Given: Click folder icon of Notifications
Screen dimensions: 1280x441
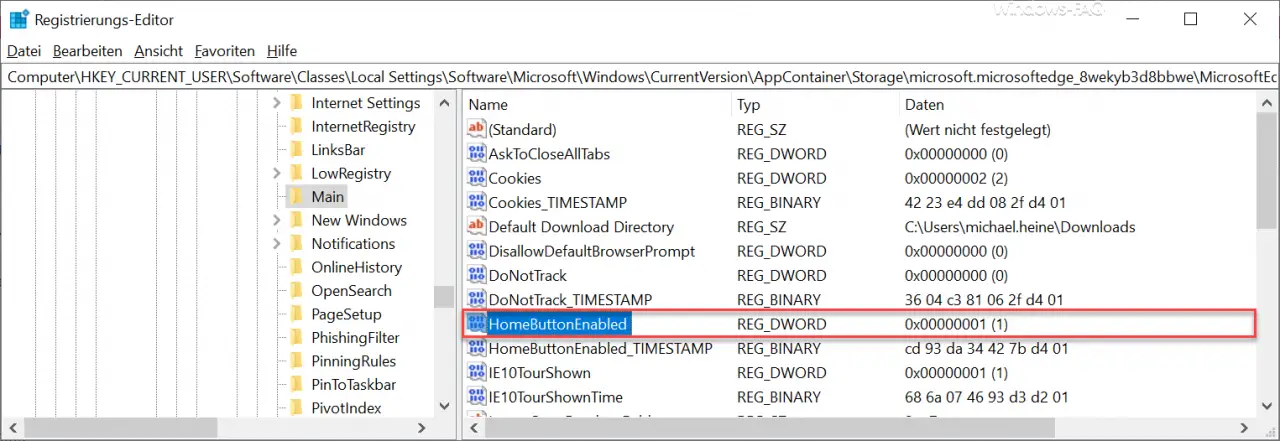Looking at the screenshot, I should click(296, 244).
